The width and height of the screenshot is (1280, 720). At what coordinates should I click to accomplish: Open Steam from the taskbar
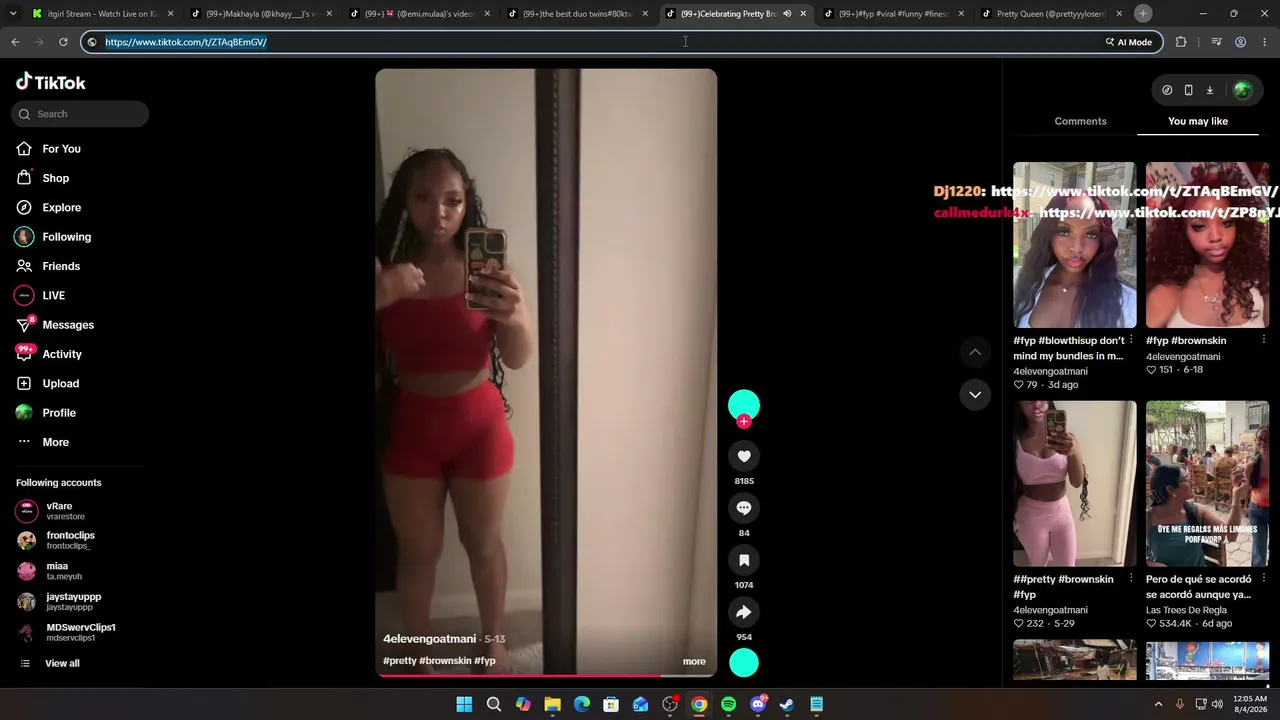(787, 704)
